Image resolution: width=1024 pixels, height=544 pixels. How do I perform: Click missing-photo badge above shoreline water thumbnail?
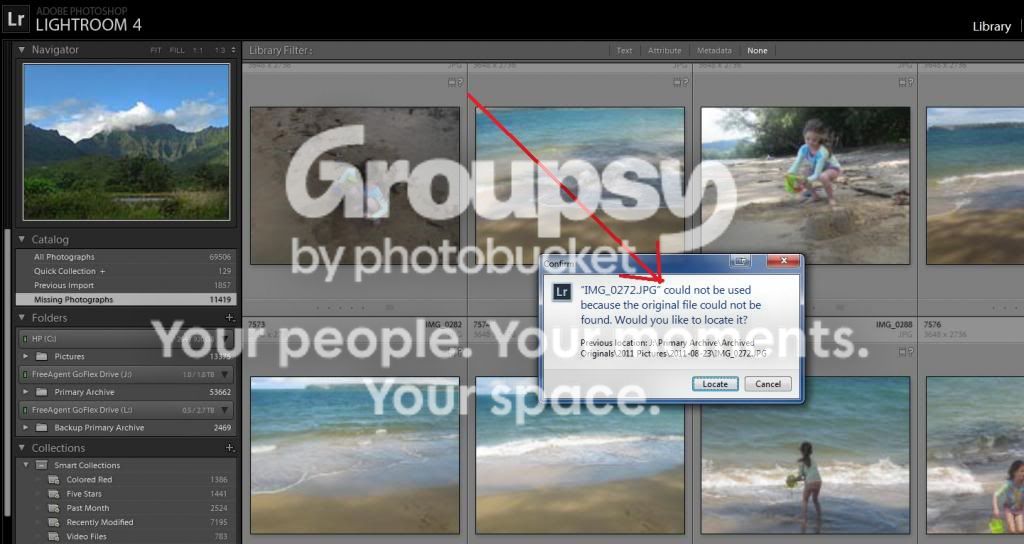(x=680, y=82)
